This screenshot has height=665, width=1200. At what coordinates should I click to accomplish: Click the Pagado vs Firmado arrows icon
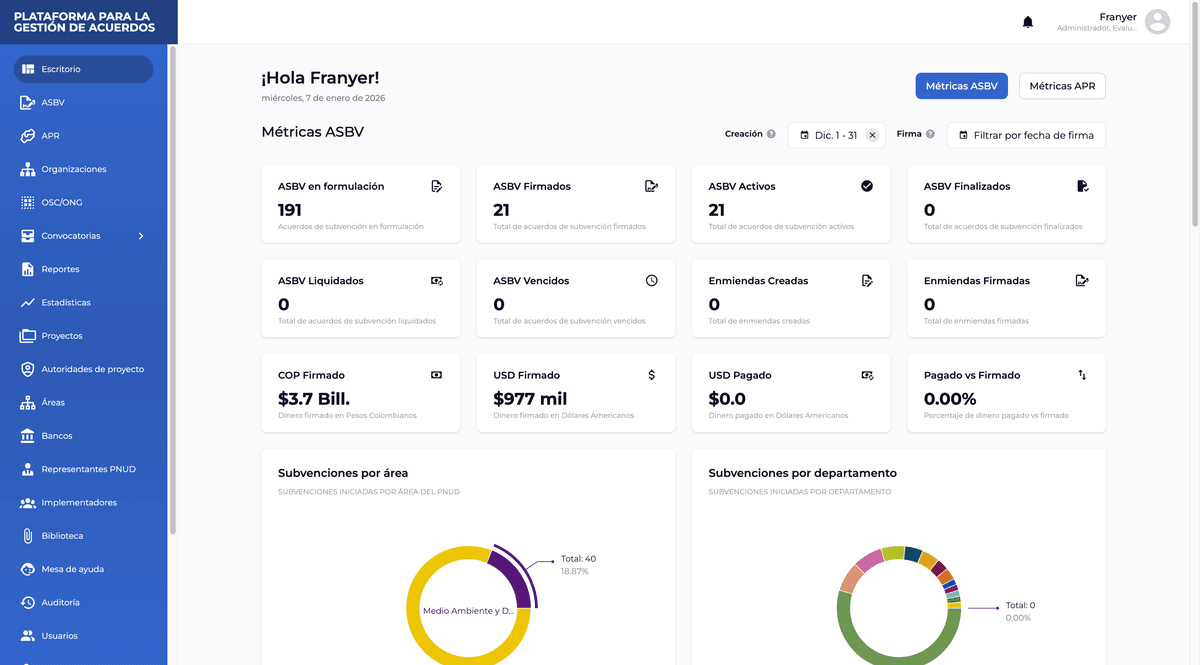pos(1082,375)
